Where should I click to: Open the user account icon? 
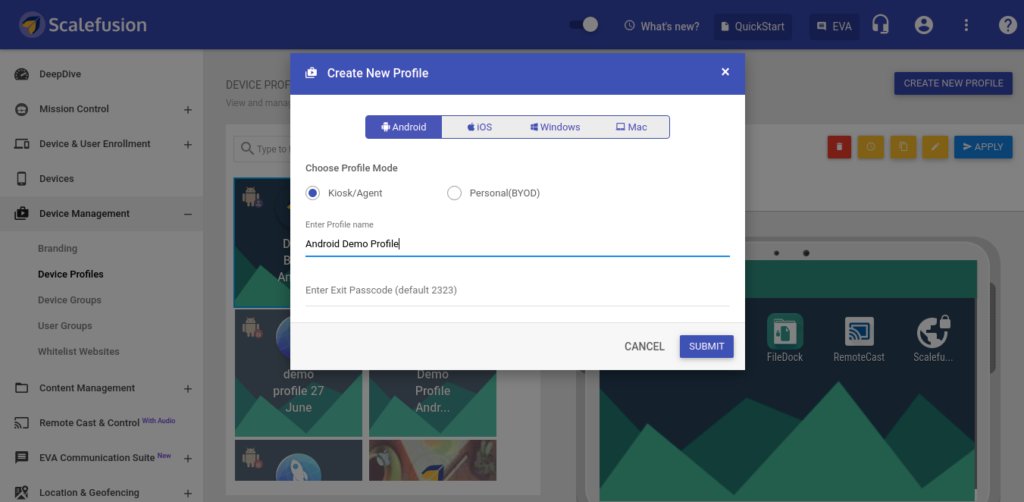923,25
